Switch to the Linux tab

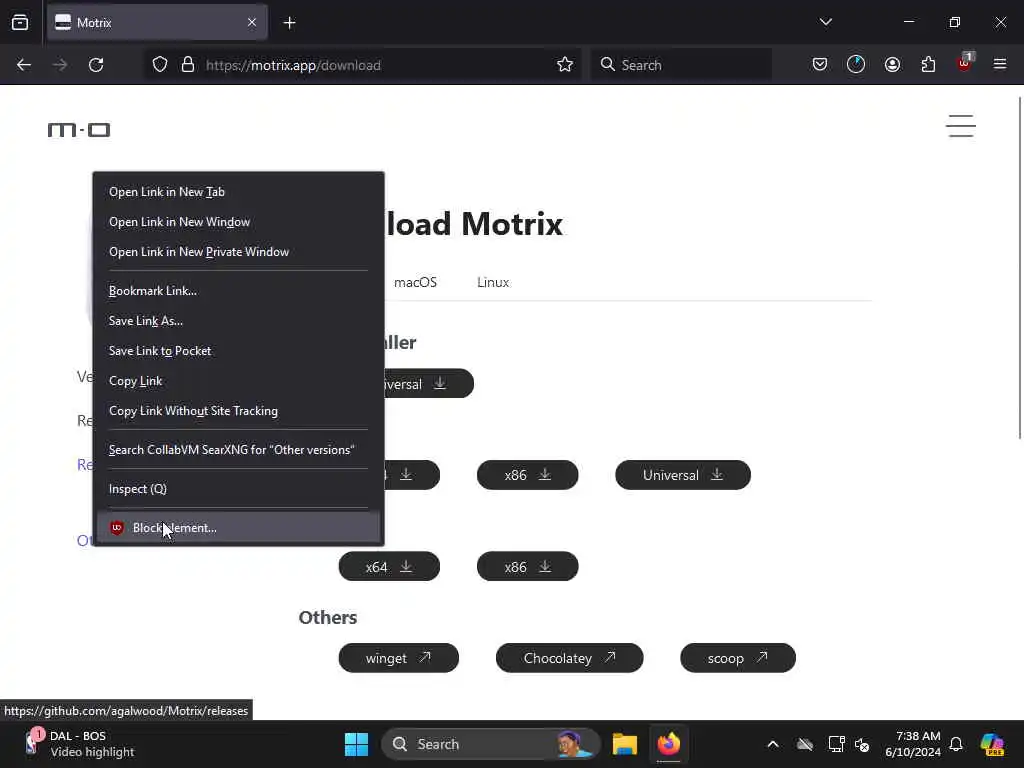(493, 282)
